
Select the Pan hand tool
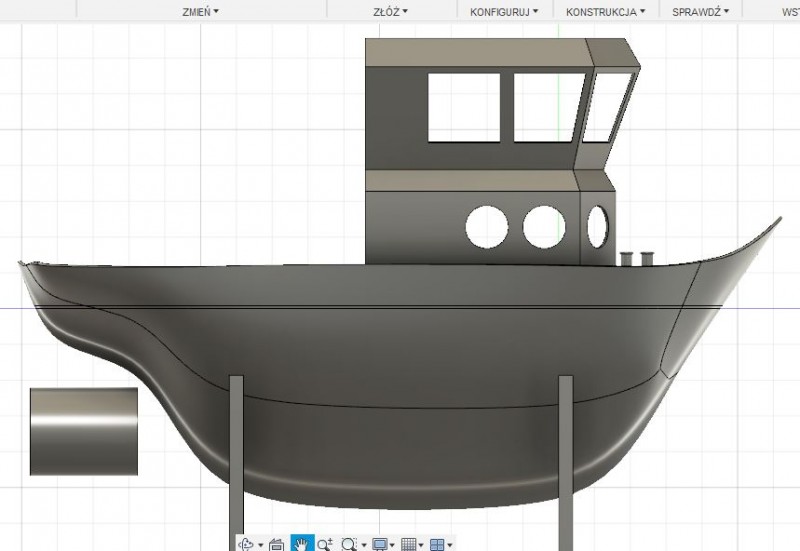coord(302,544)
